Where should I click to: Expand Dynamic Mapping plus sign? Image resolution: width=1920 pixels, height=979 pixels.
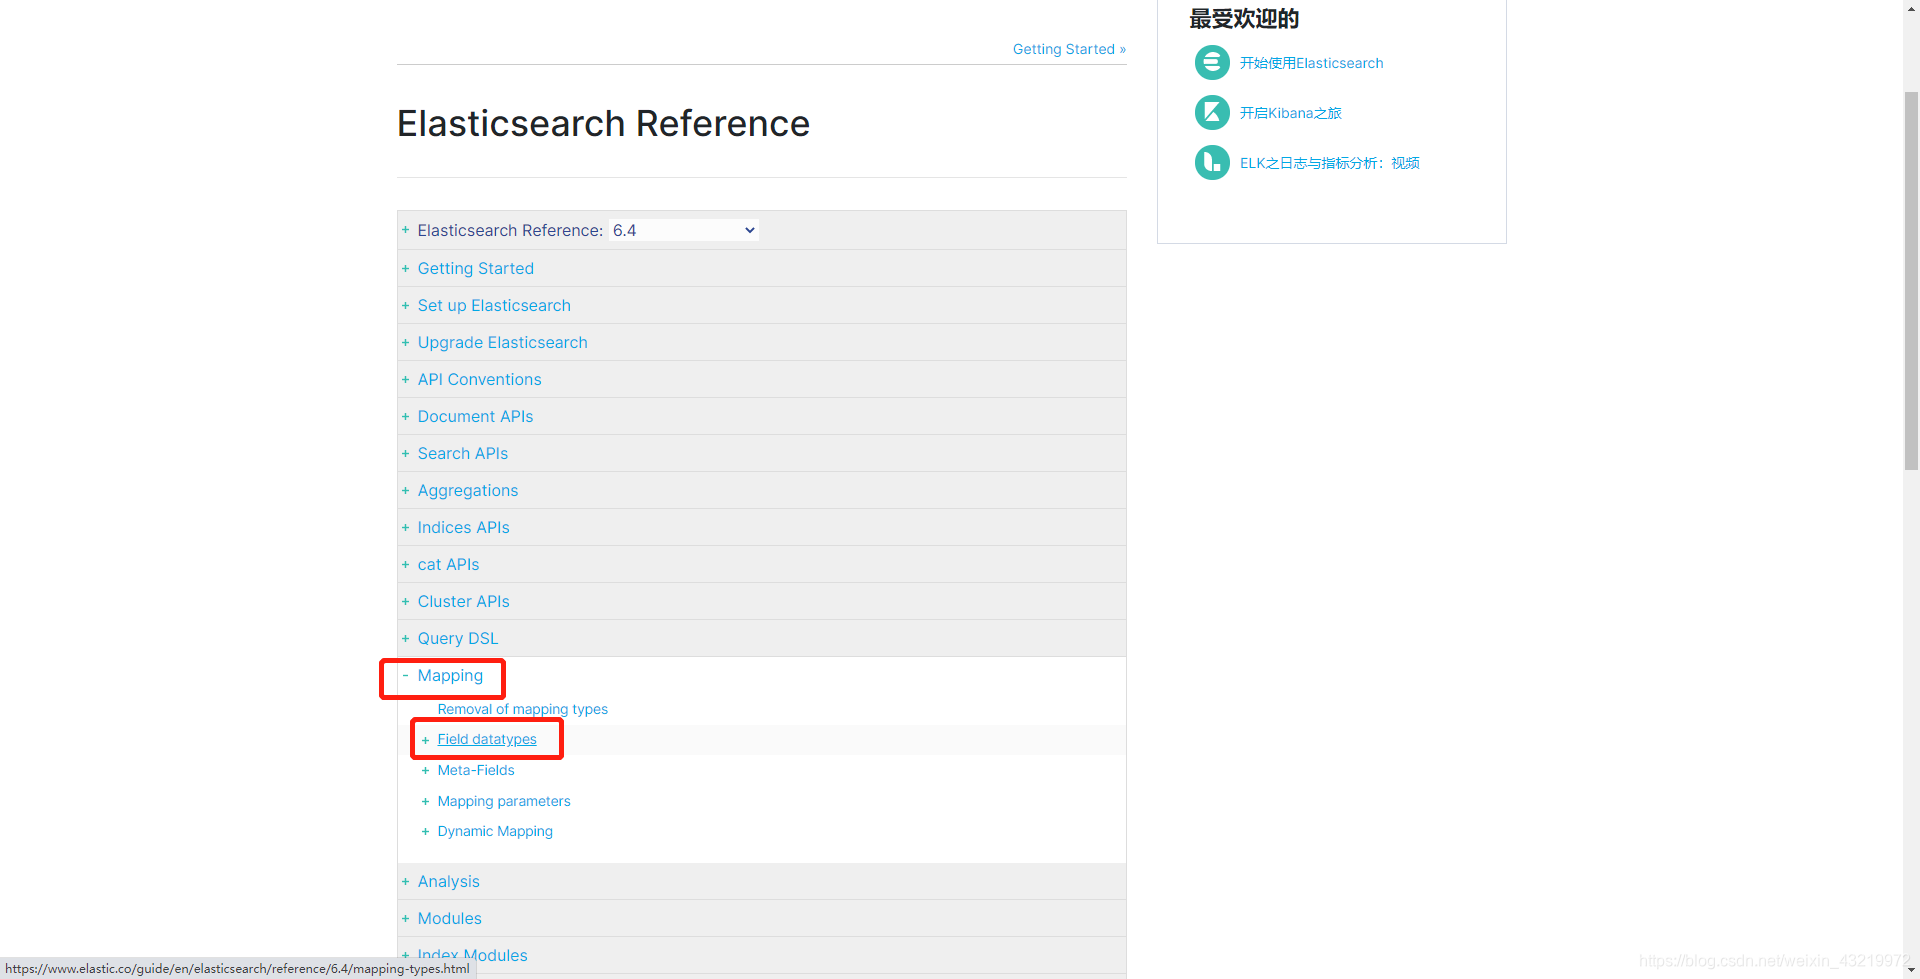[x=426, y=831]
